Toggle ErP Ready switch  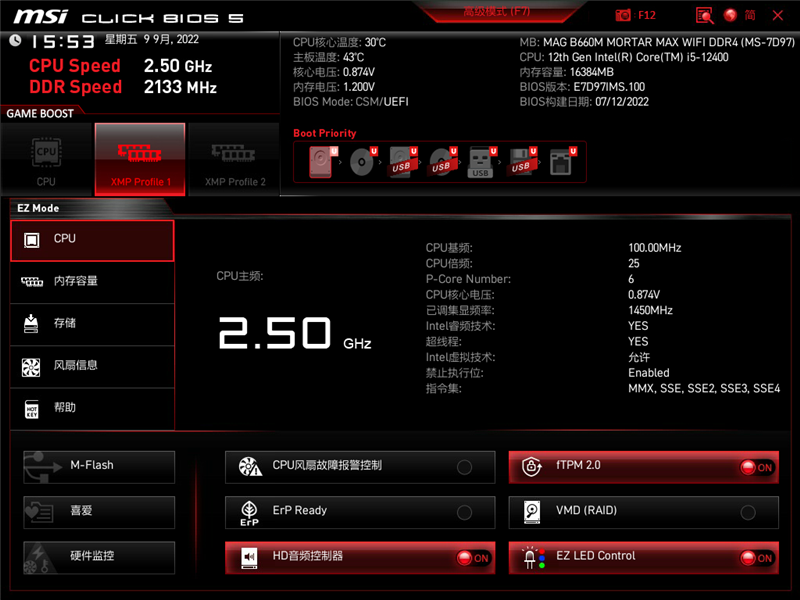(464, 512)
